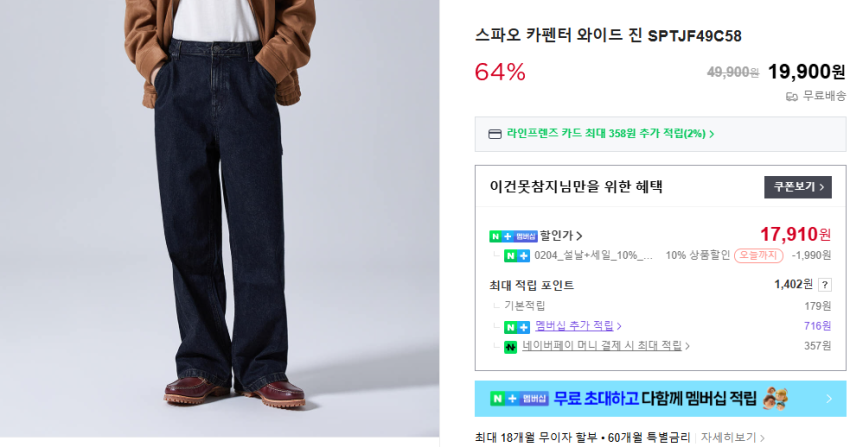Open arrow at right of membership banner

click(829, 399)
